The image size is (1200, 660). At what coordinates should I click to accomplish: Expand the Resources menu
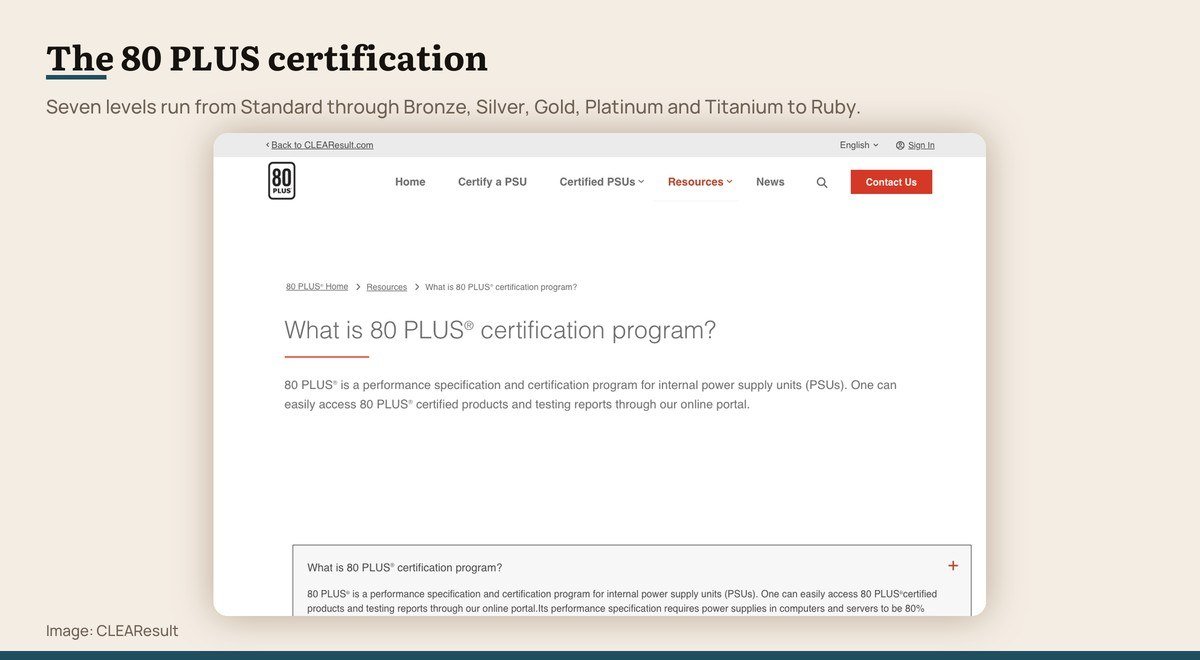(700, 182)
